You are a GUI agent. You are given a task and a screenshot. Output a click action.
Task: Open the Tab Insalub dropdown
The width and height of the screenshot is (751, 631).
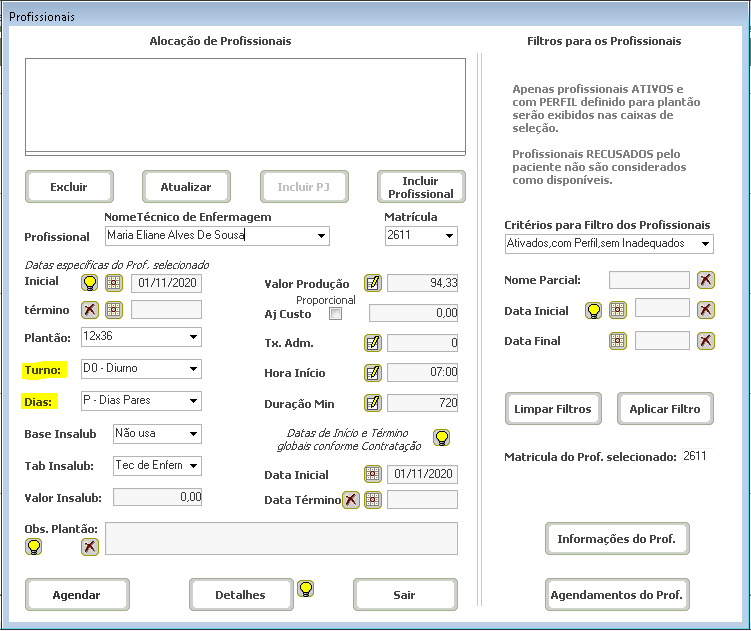193,466
